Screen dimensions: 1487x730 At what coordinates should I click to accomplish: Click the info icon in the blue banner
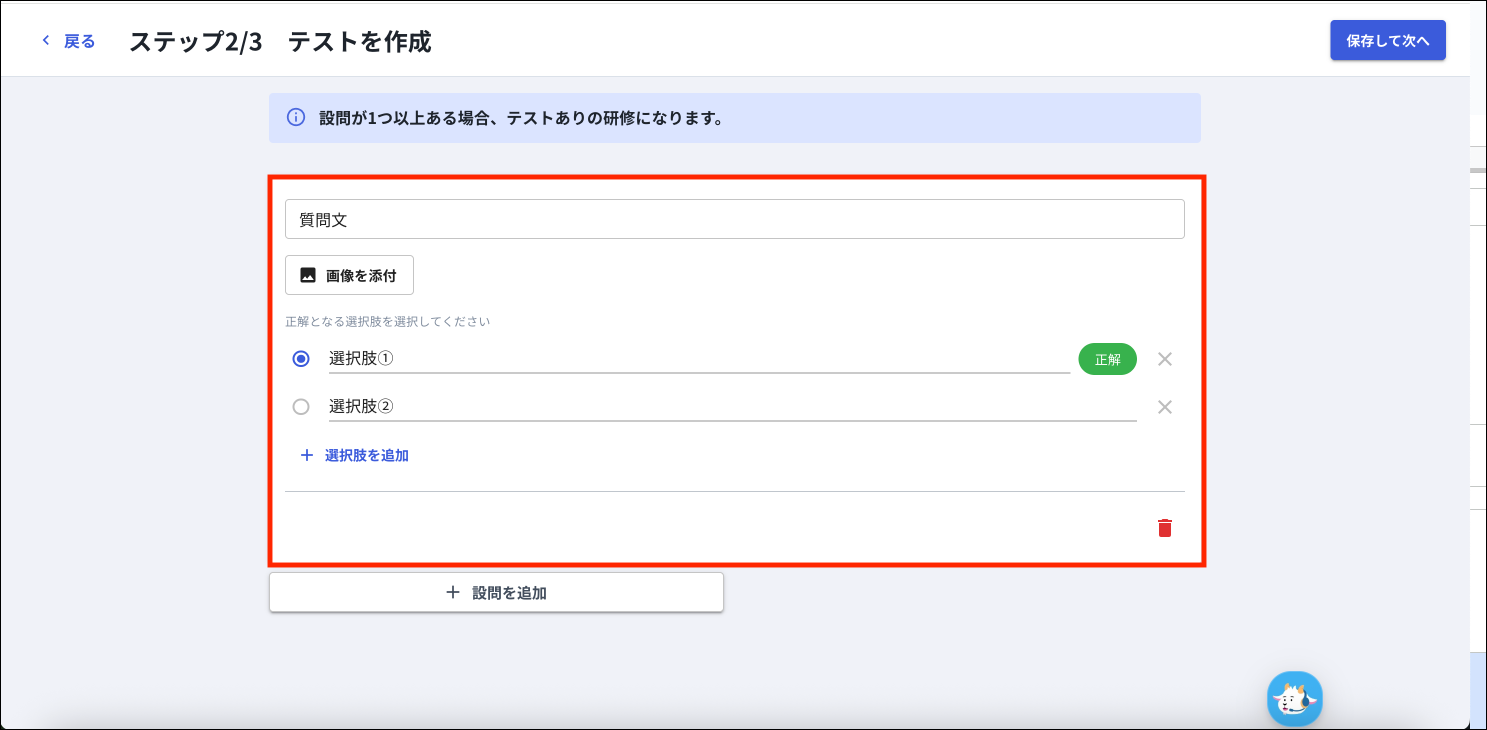coord(296,118)
